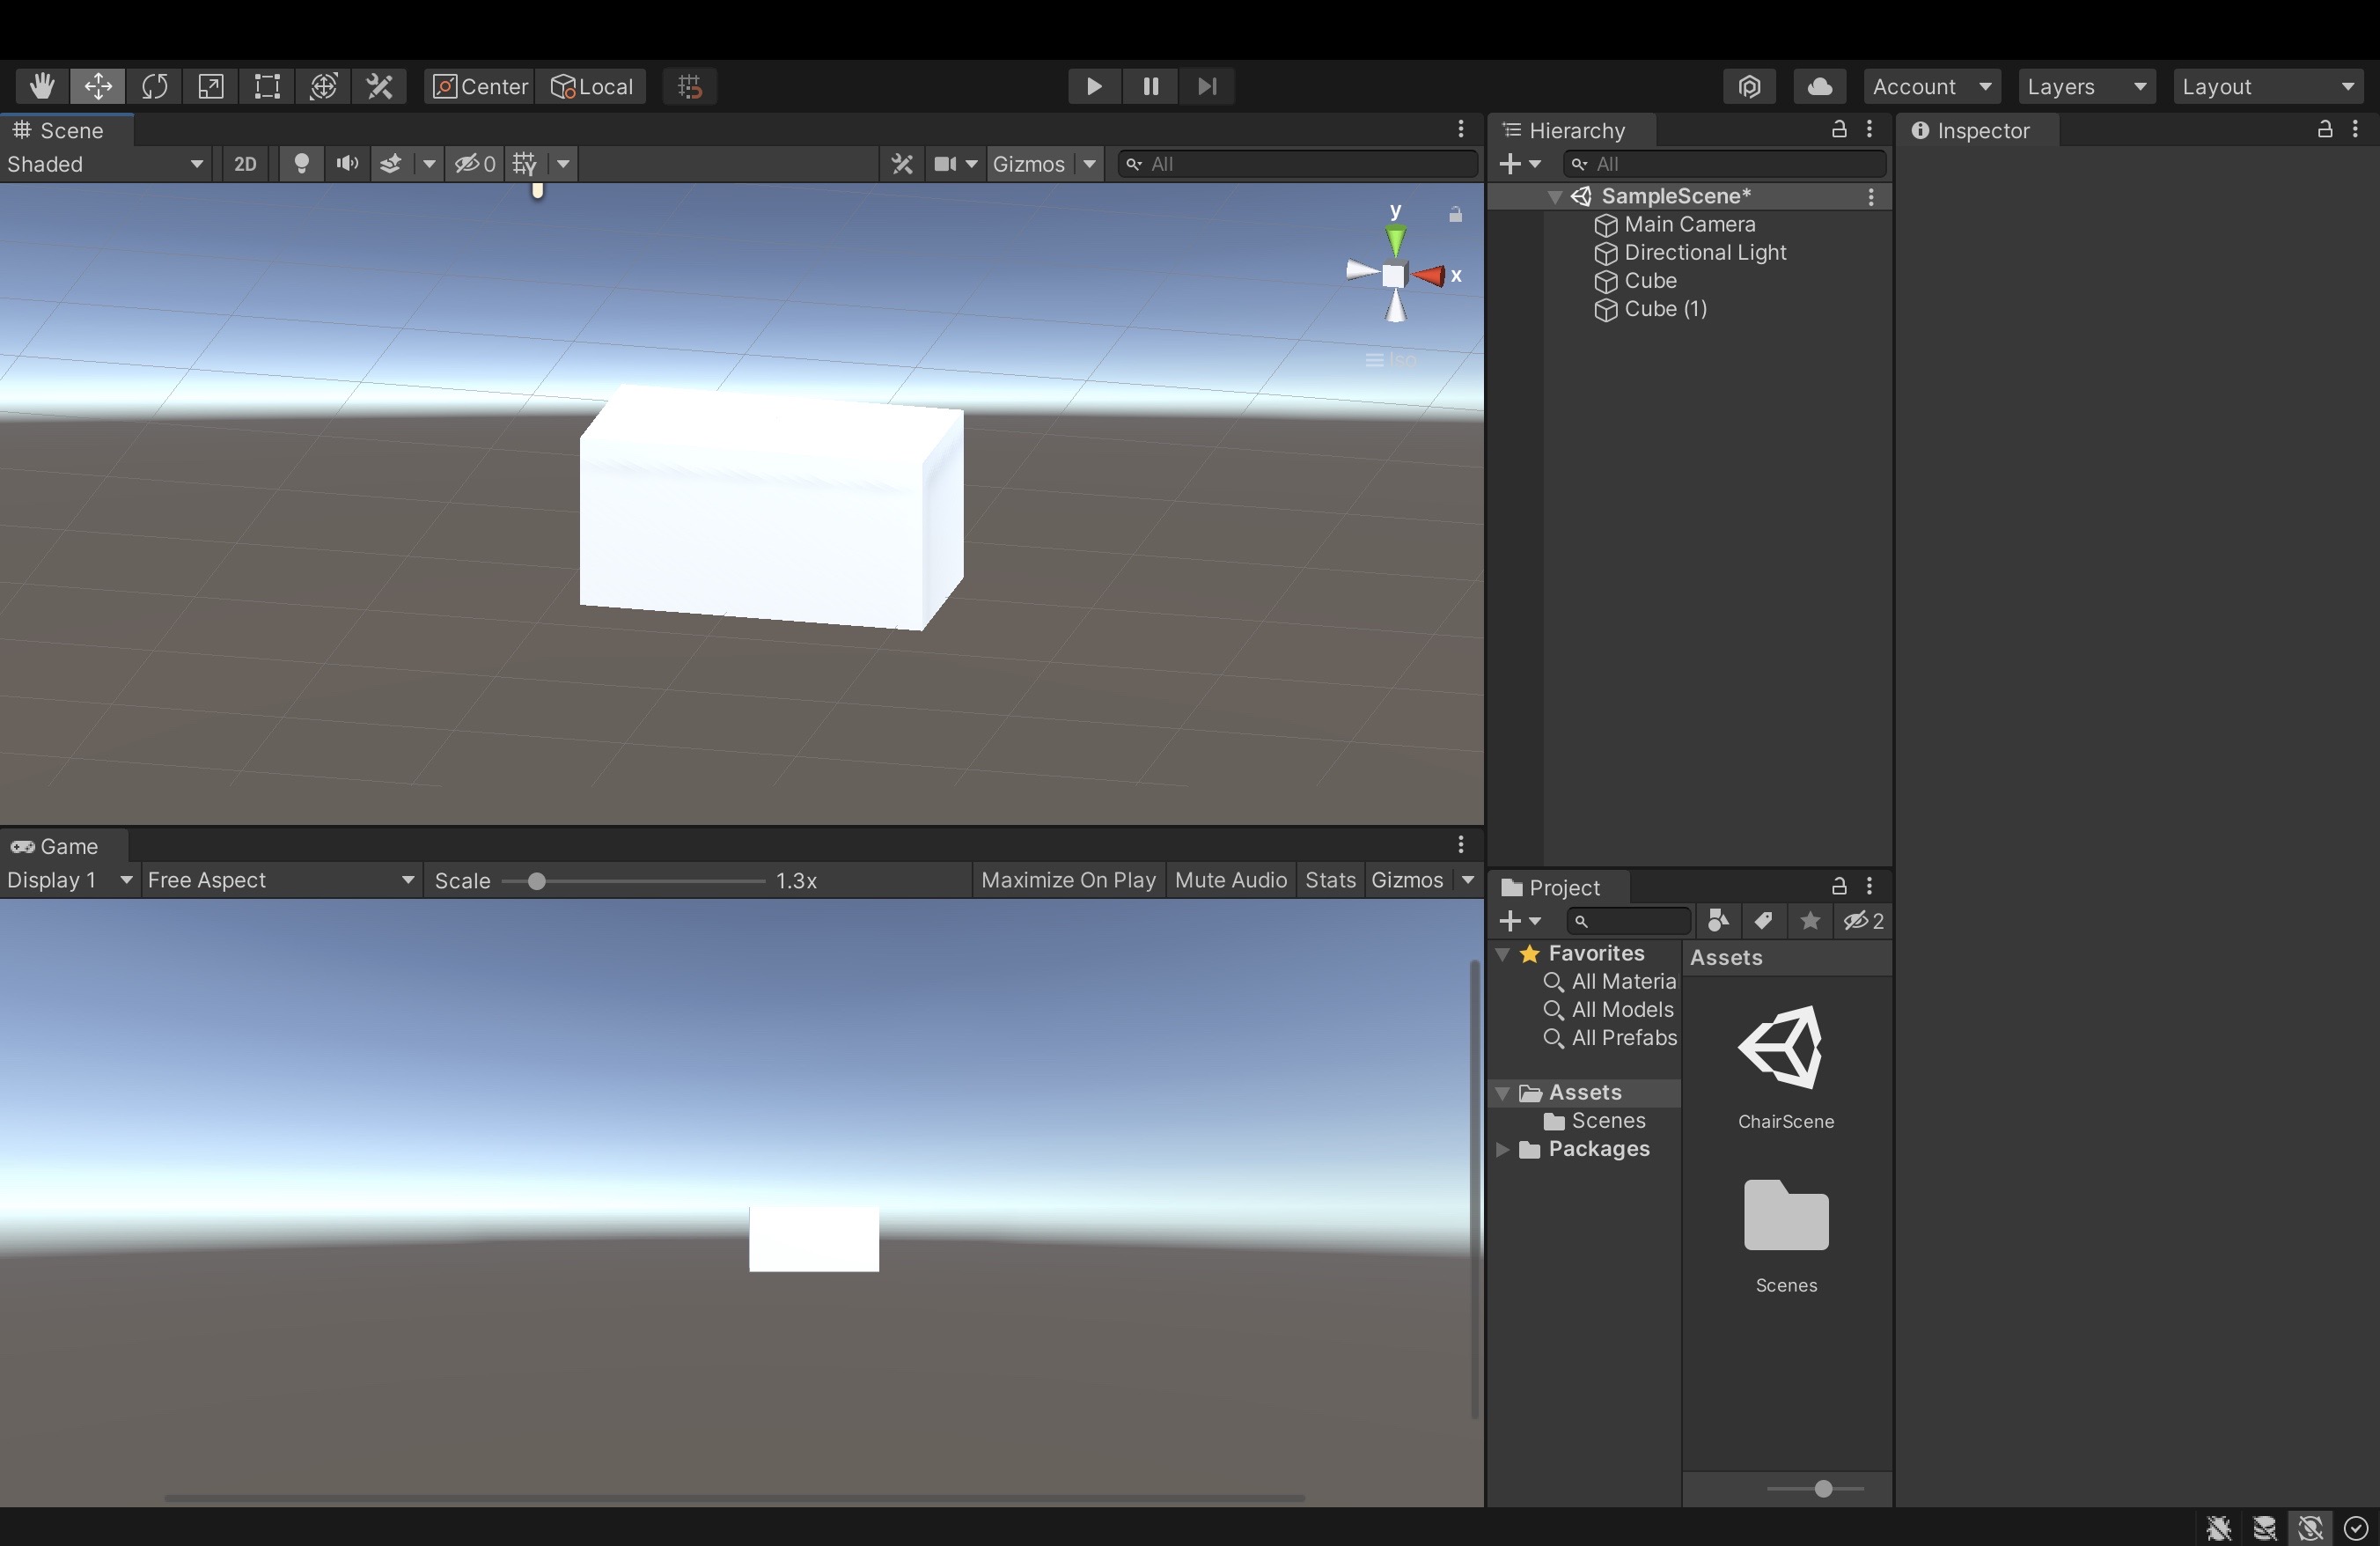Select Cube (1) in the Hierarchy

(1664, 309)
